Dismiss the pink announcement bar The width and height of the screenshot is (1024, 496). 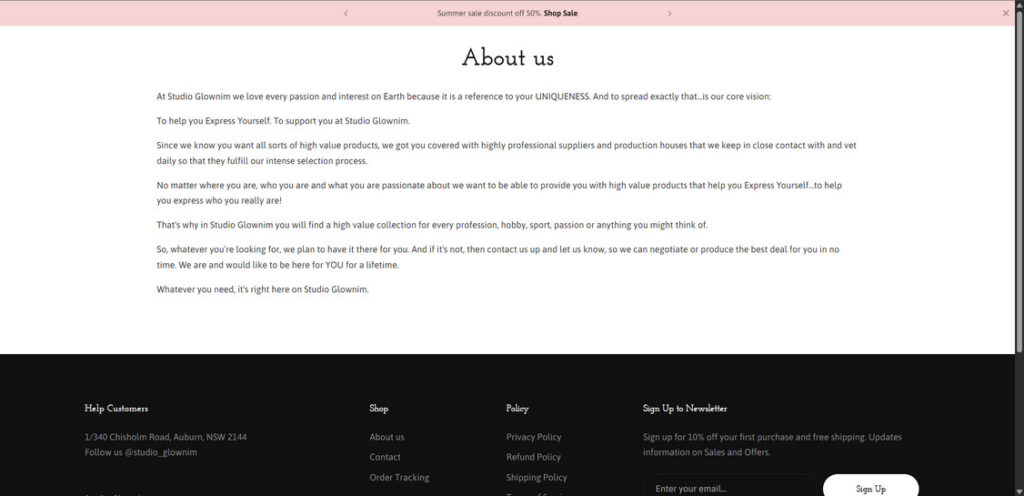pyautogui.click(x=1006, y=13)
